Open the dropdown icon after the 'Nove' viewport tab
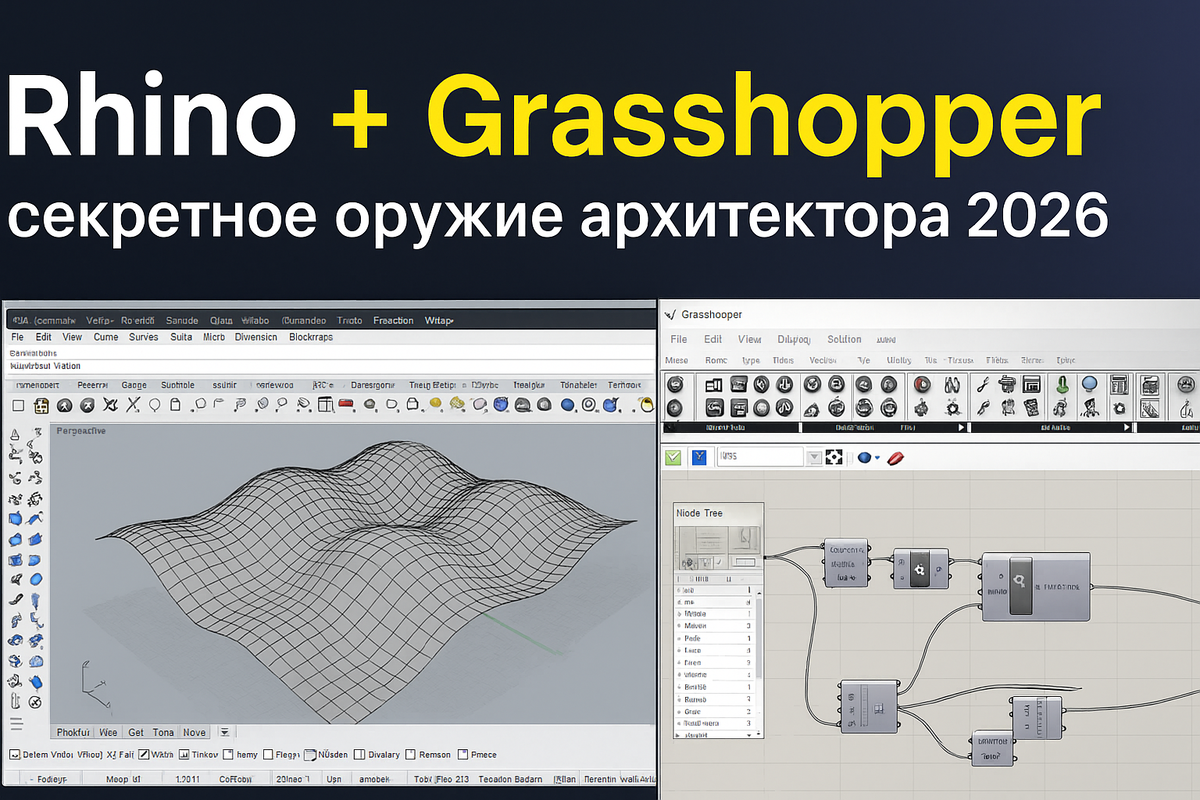The image size is (1200, 800). [224, 732]
